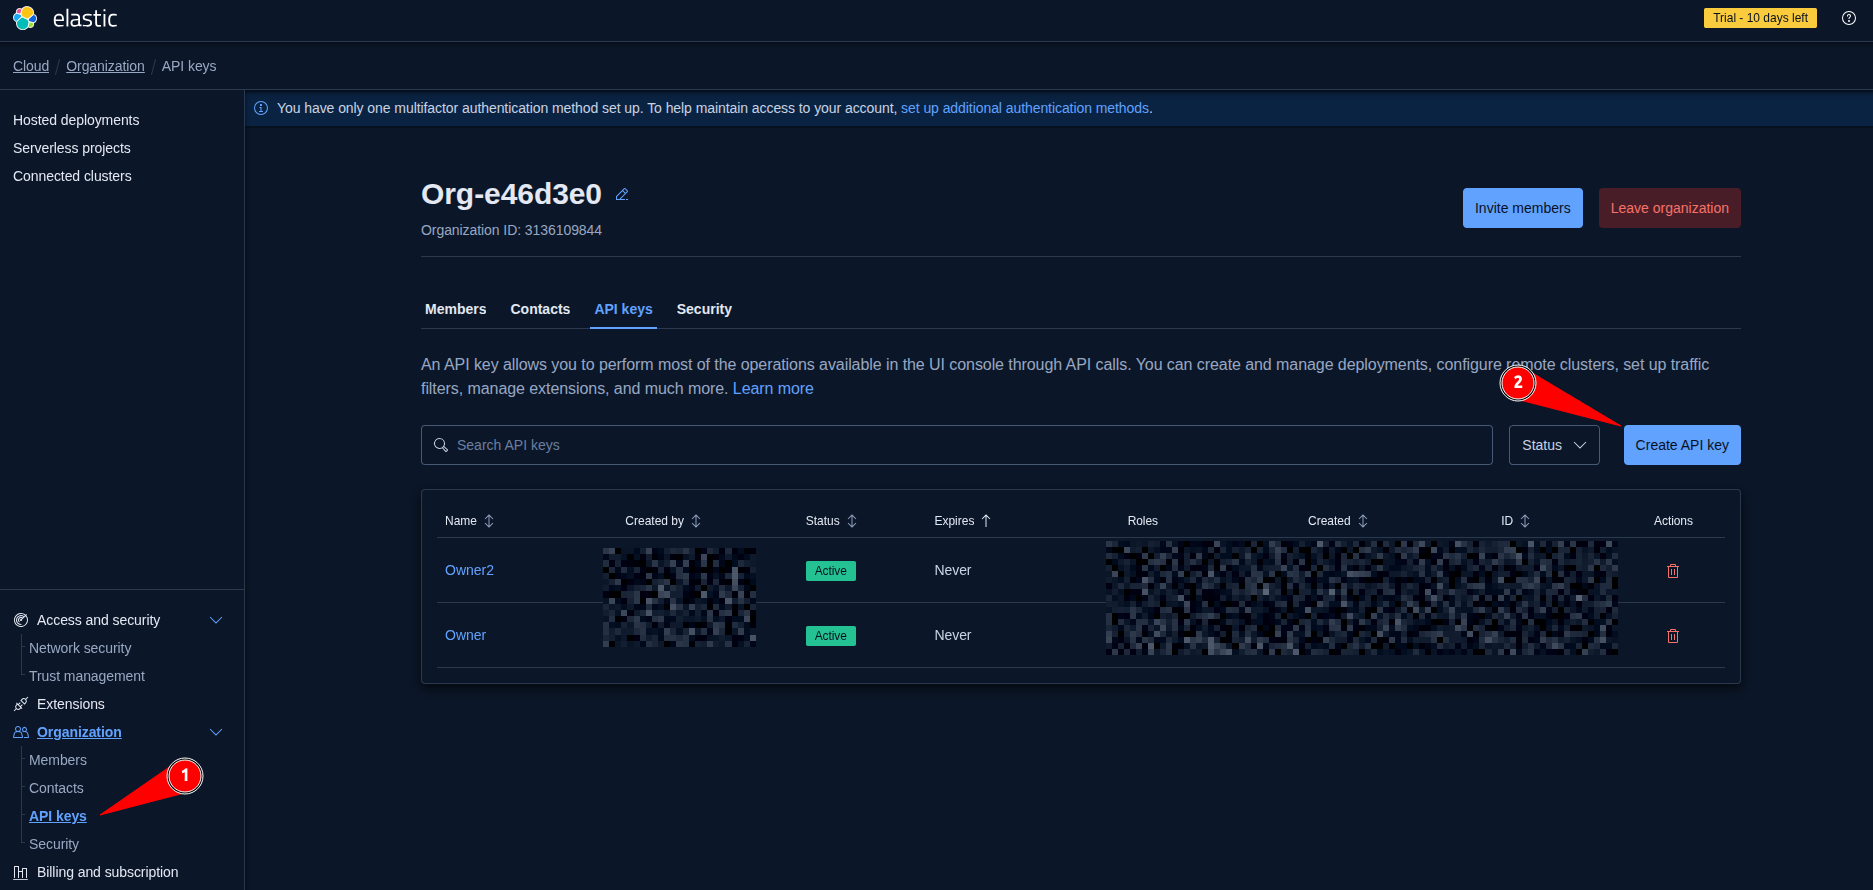
Task: Sort table by Created by arrows
Action: pos(696,521)
